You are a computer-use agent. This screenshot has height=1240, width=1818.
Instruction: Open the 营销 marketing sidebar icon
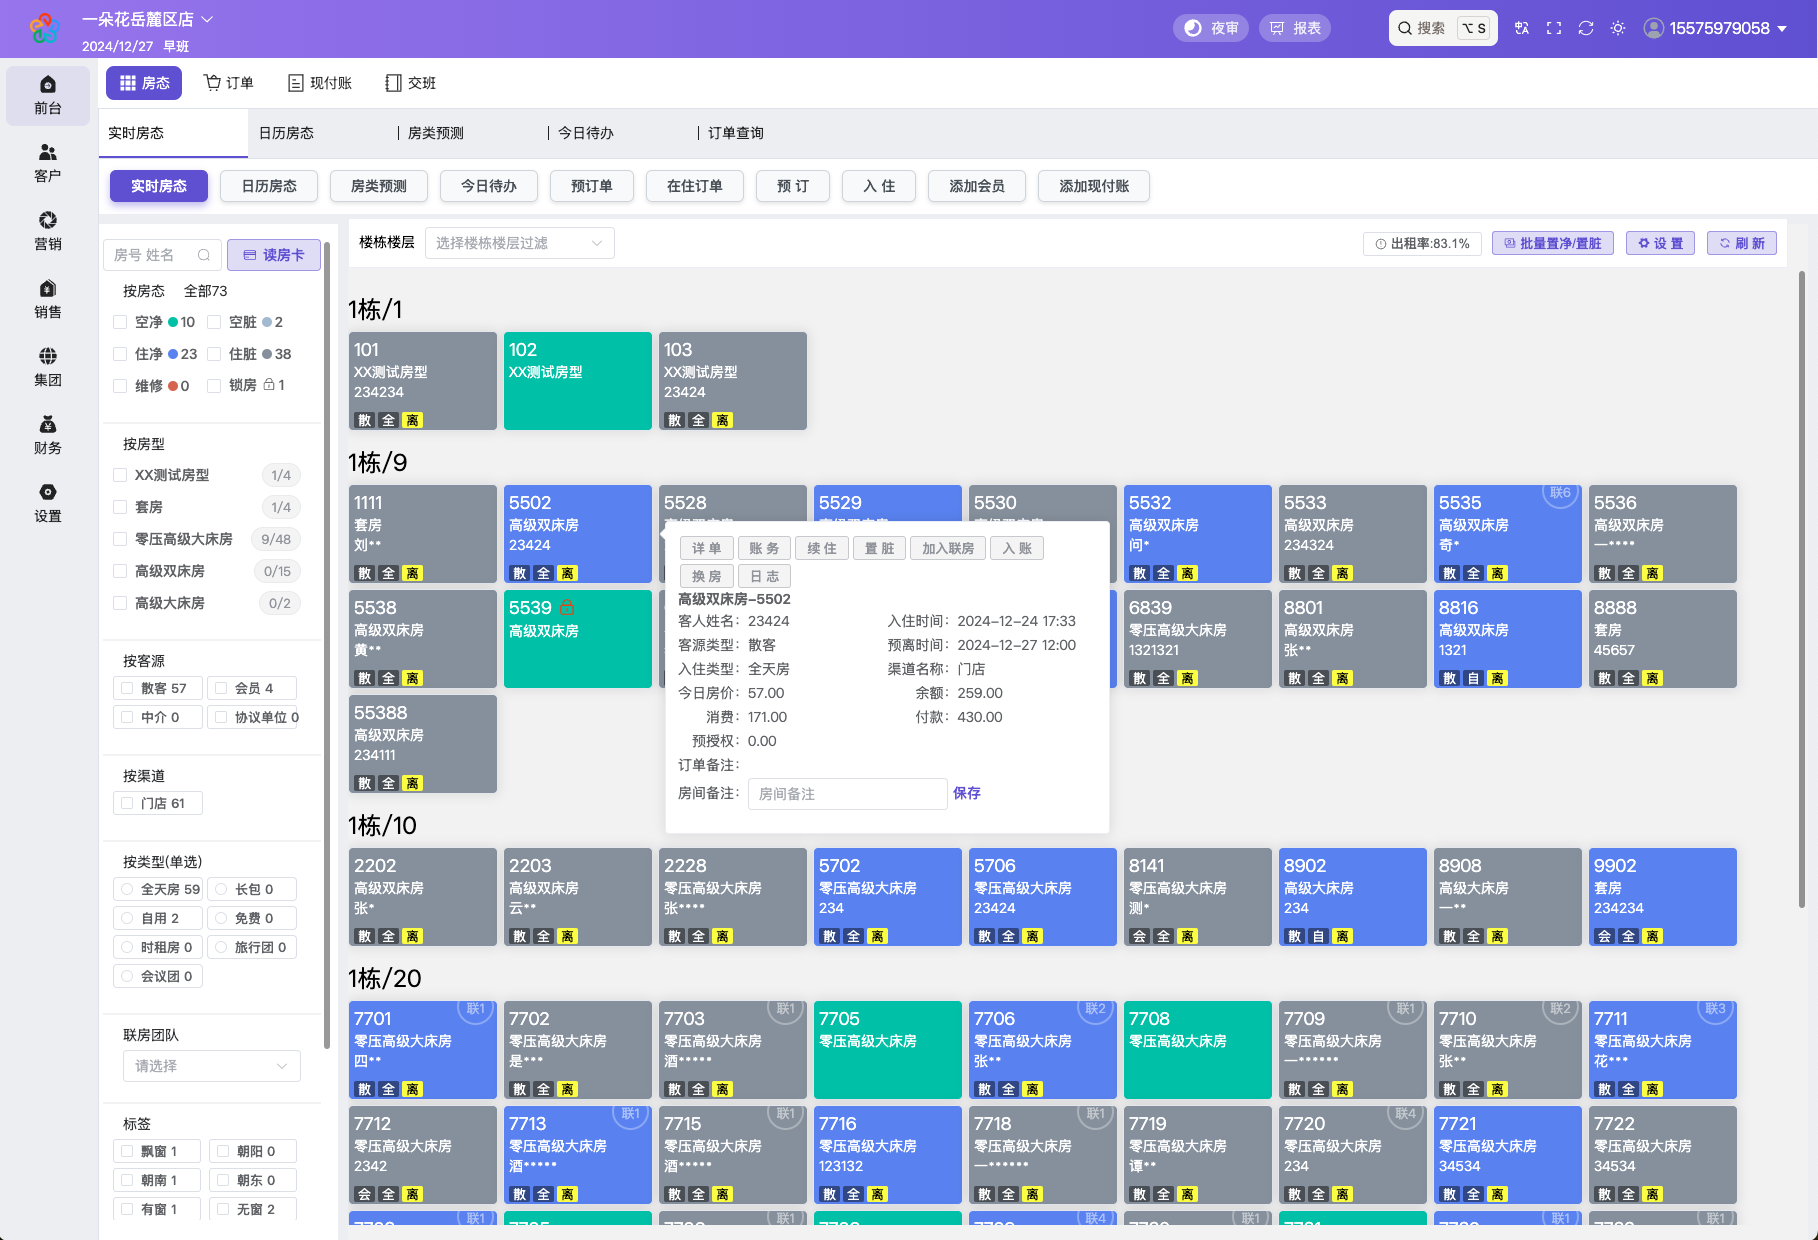coord(47,231)
